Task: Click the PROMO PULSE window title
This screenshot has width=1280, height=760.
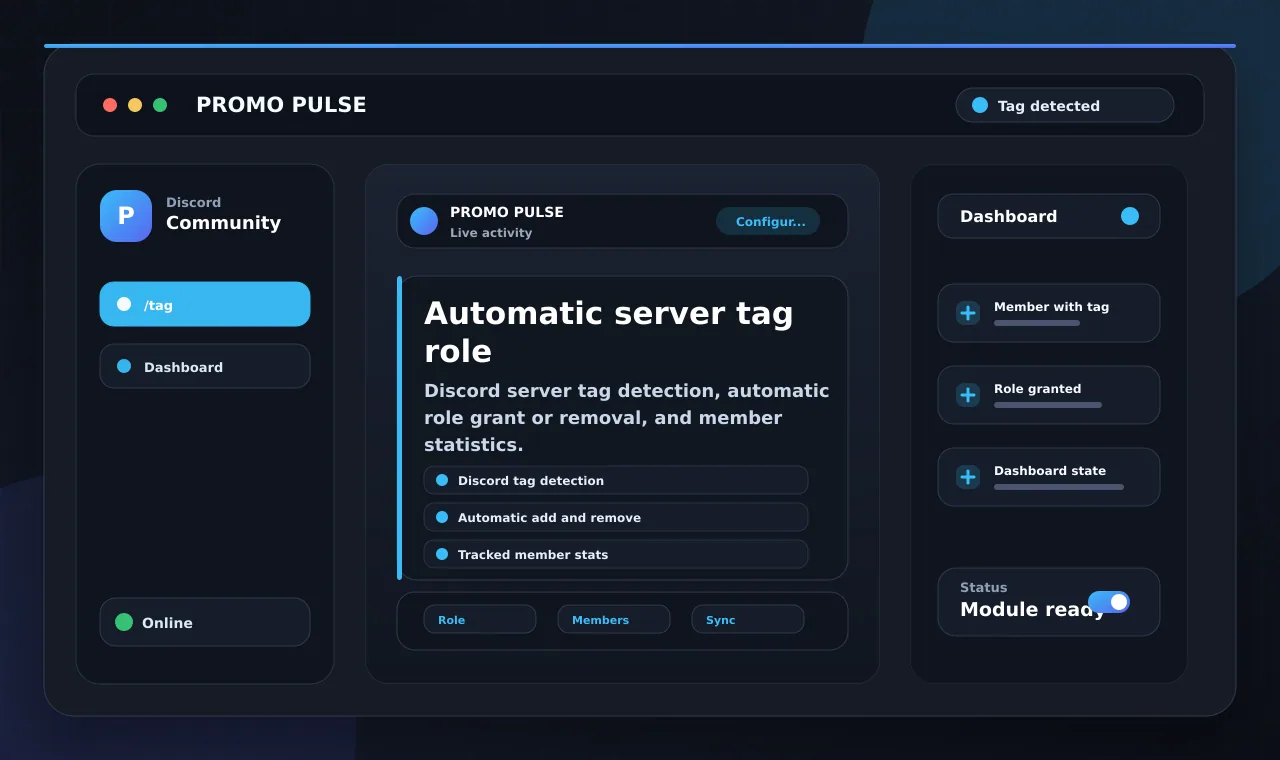Action: (x=281, y=105)
